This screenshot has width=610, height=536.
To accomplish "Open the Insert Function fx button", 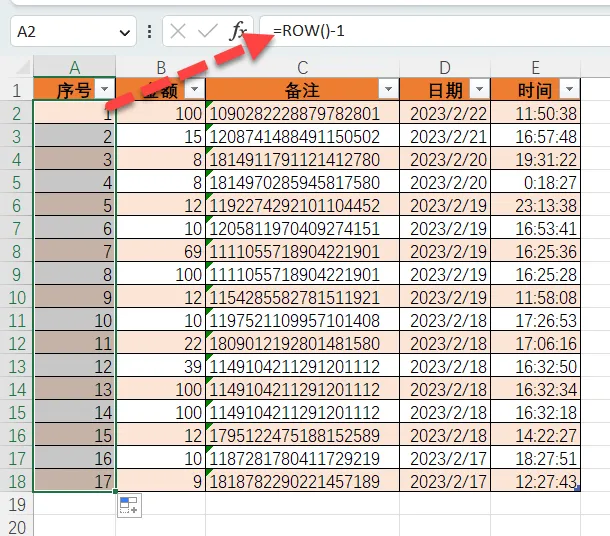I will point(238,31).
